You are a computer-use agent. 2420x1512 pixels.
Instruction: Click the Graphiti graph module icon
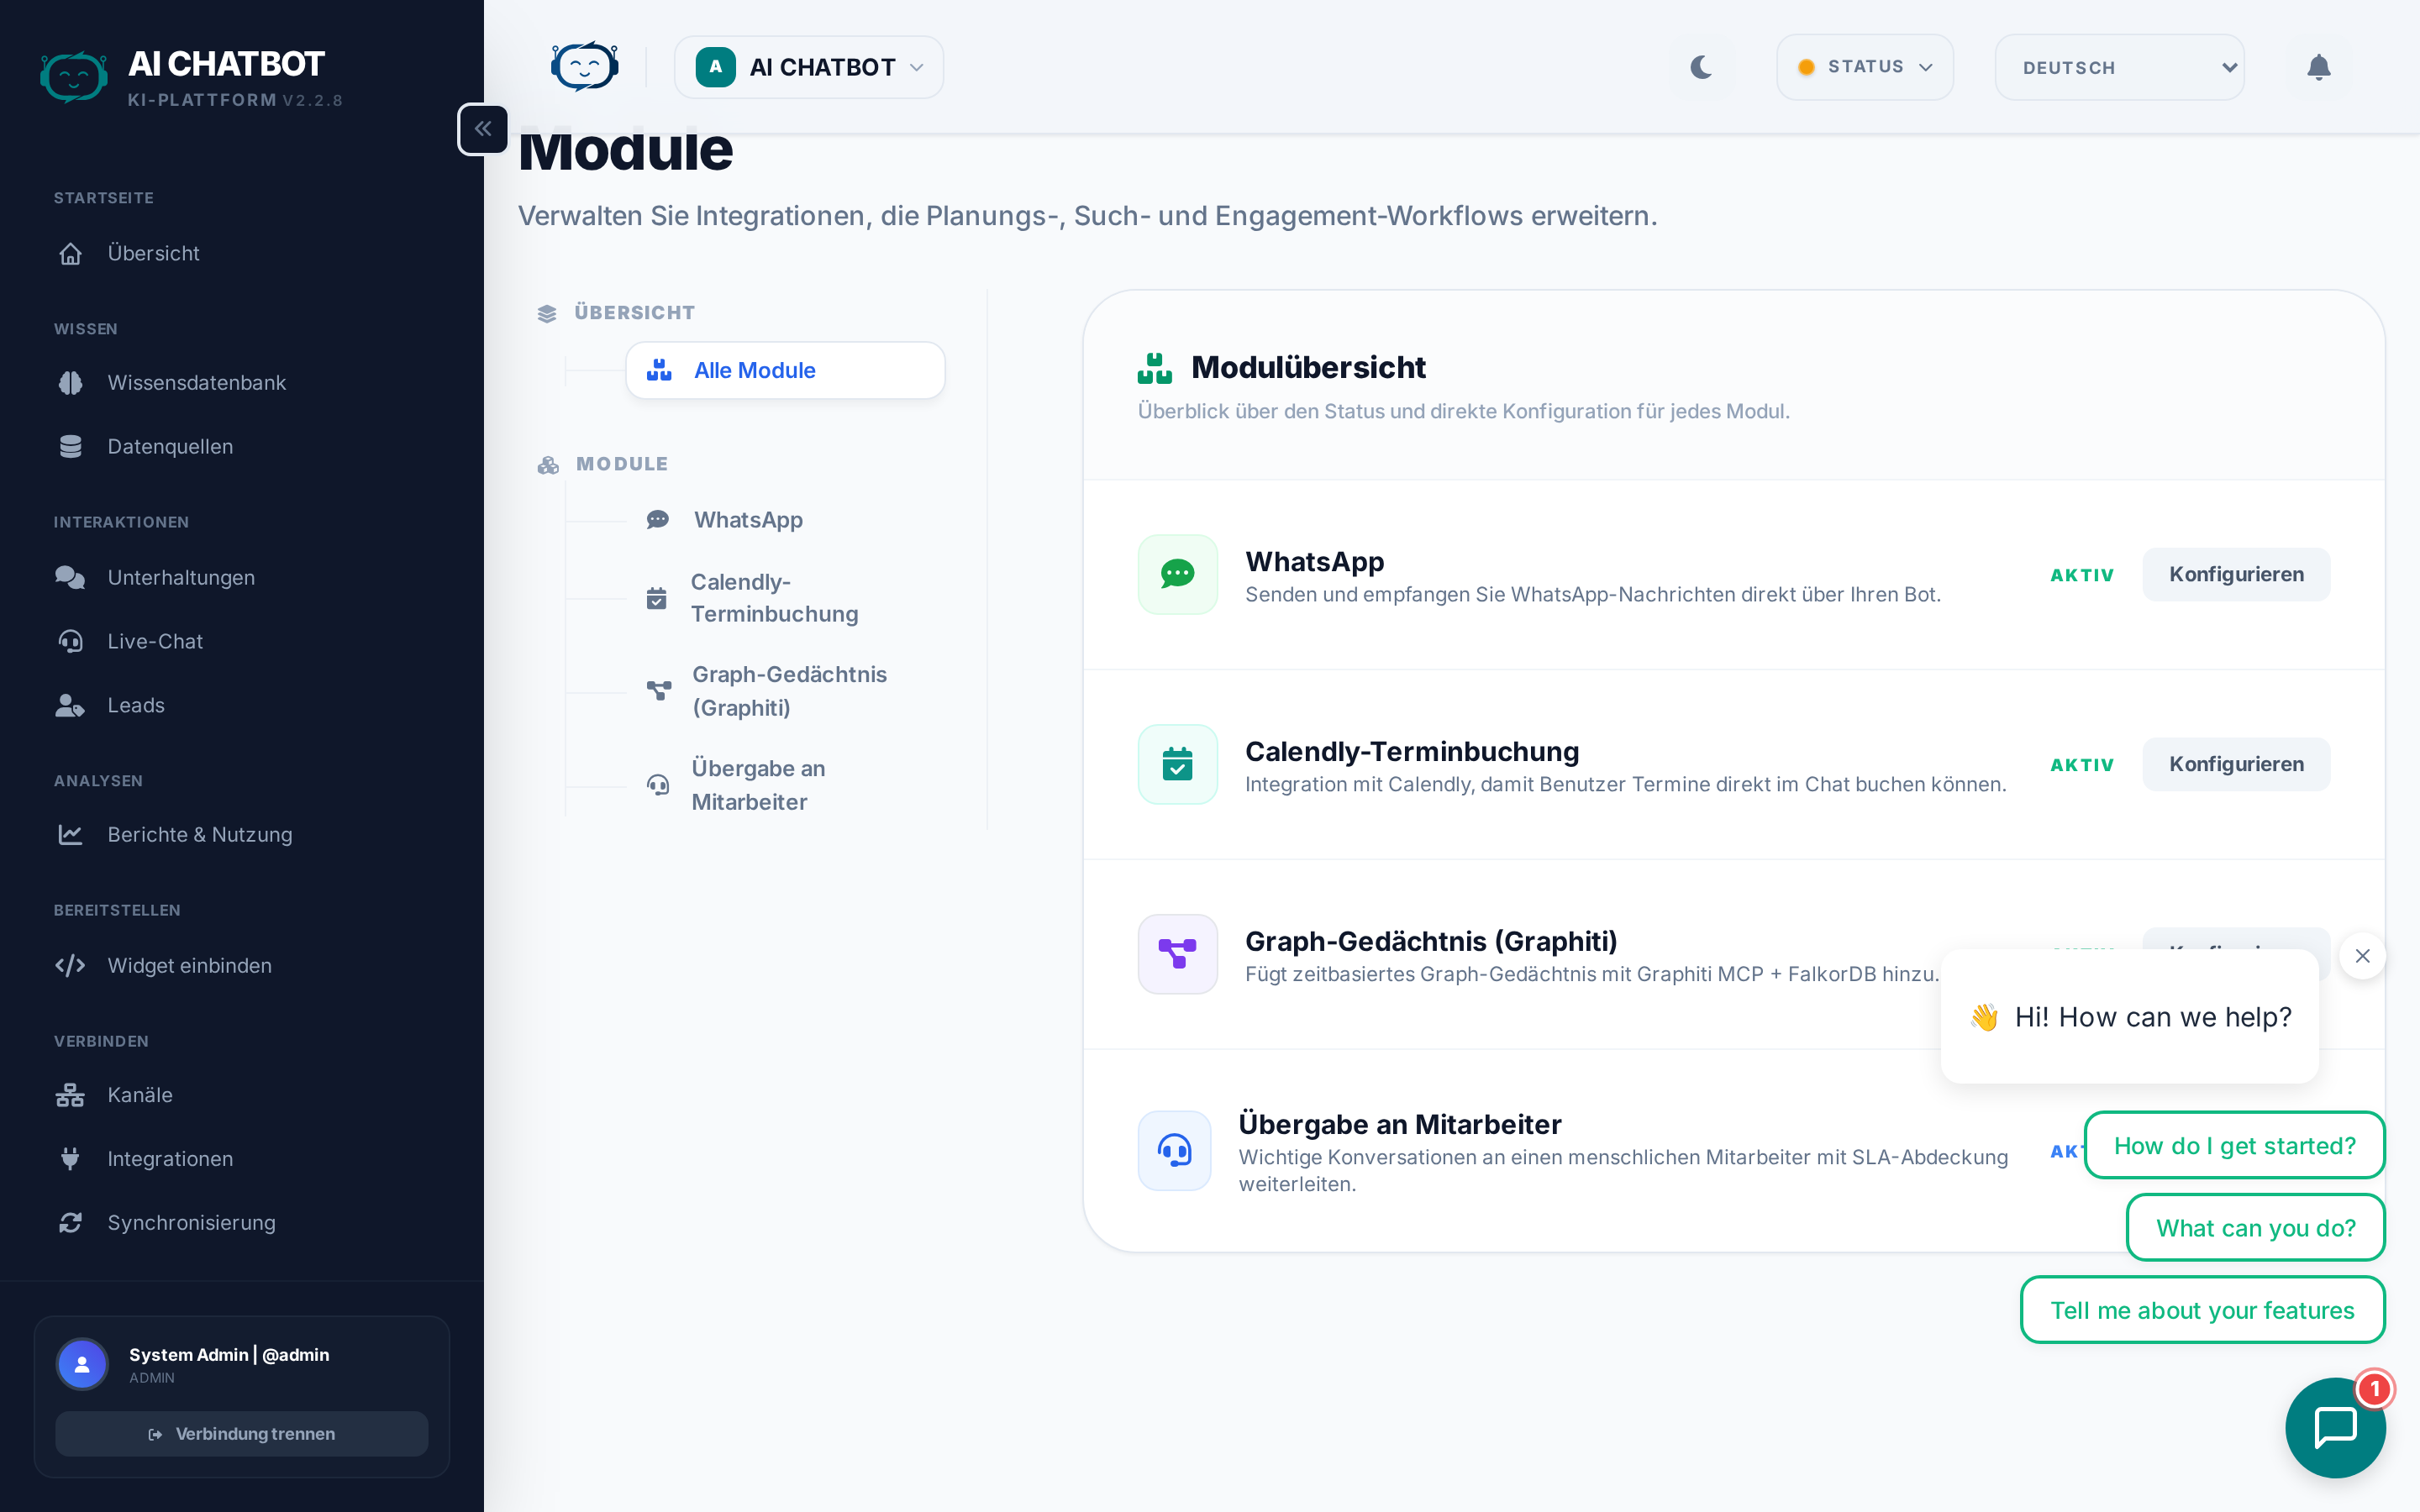[1177, 954]
